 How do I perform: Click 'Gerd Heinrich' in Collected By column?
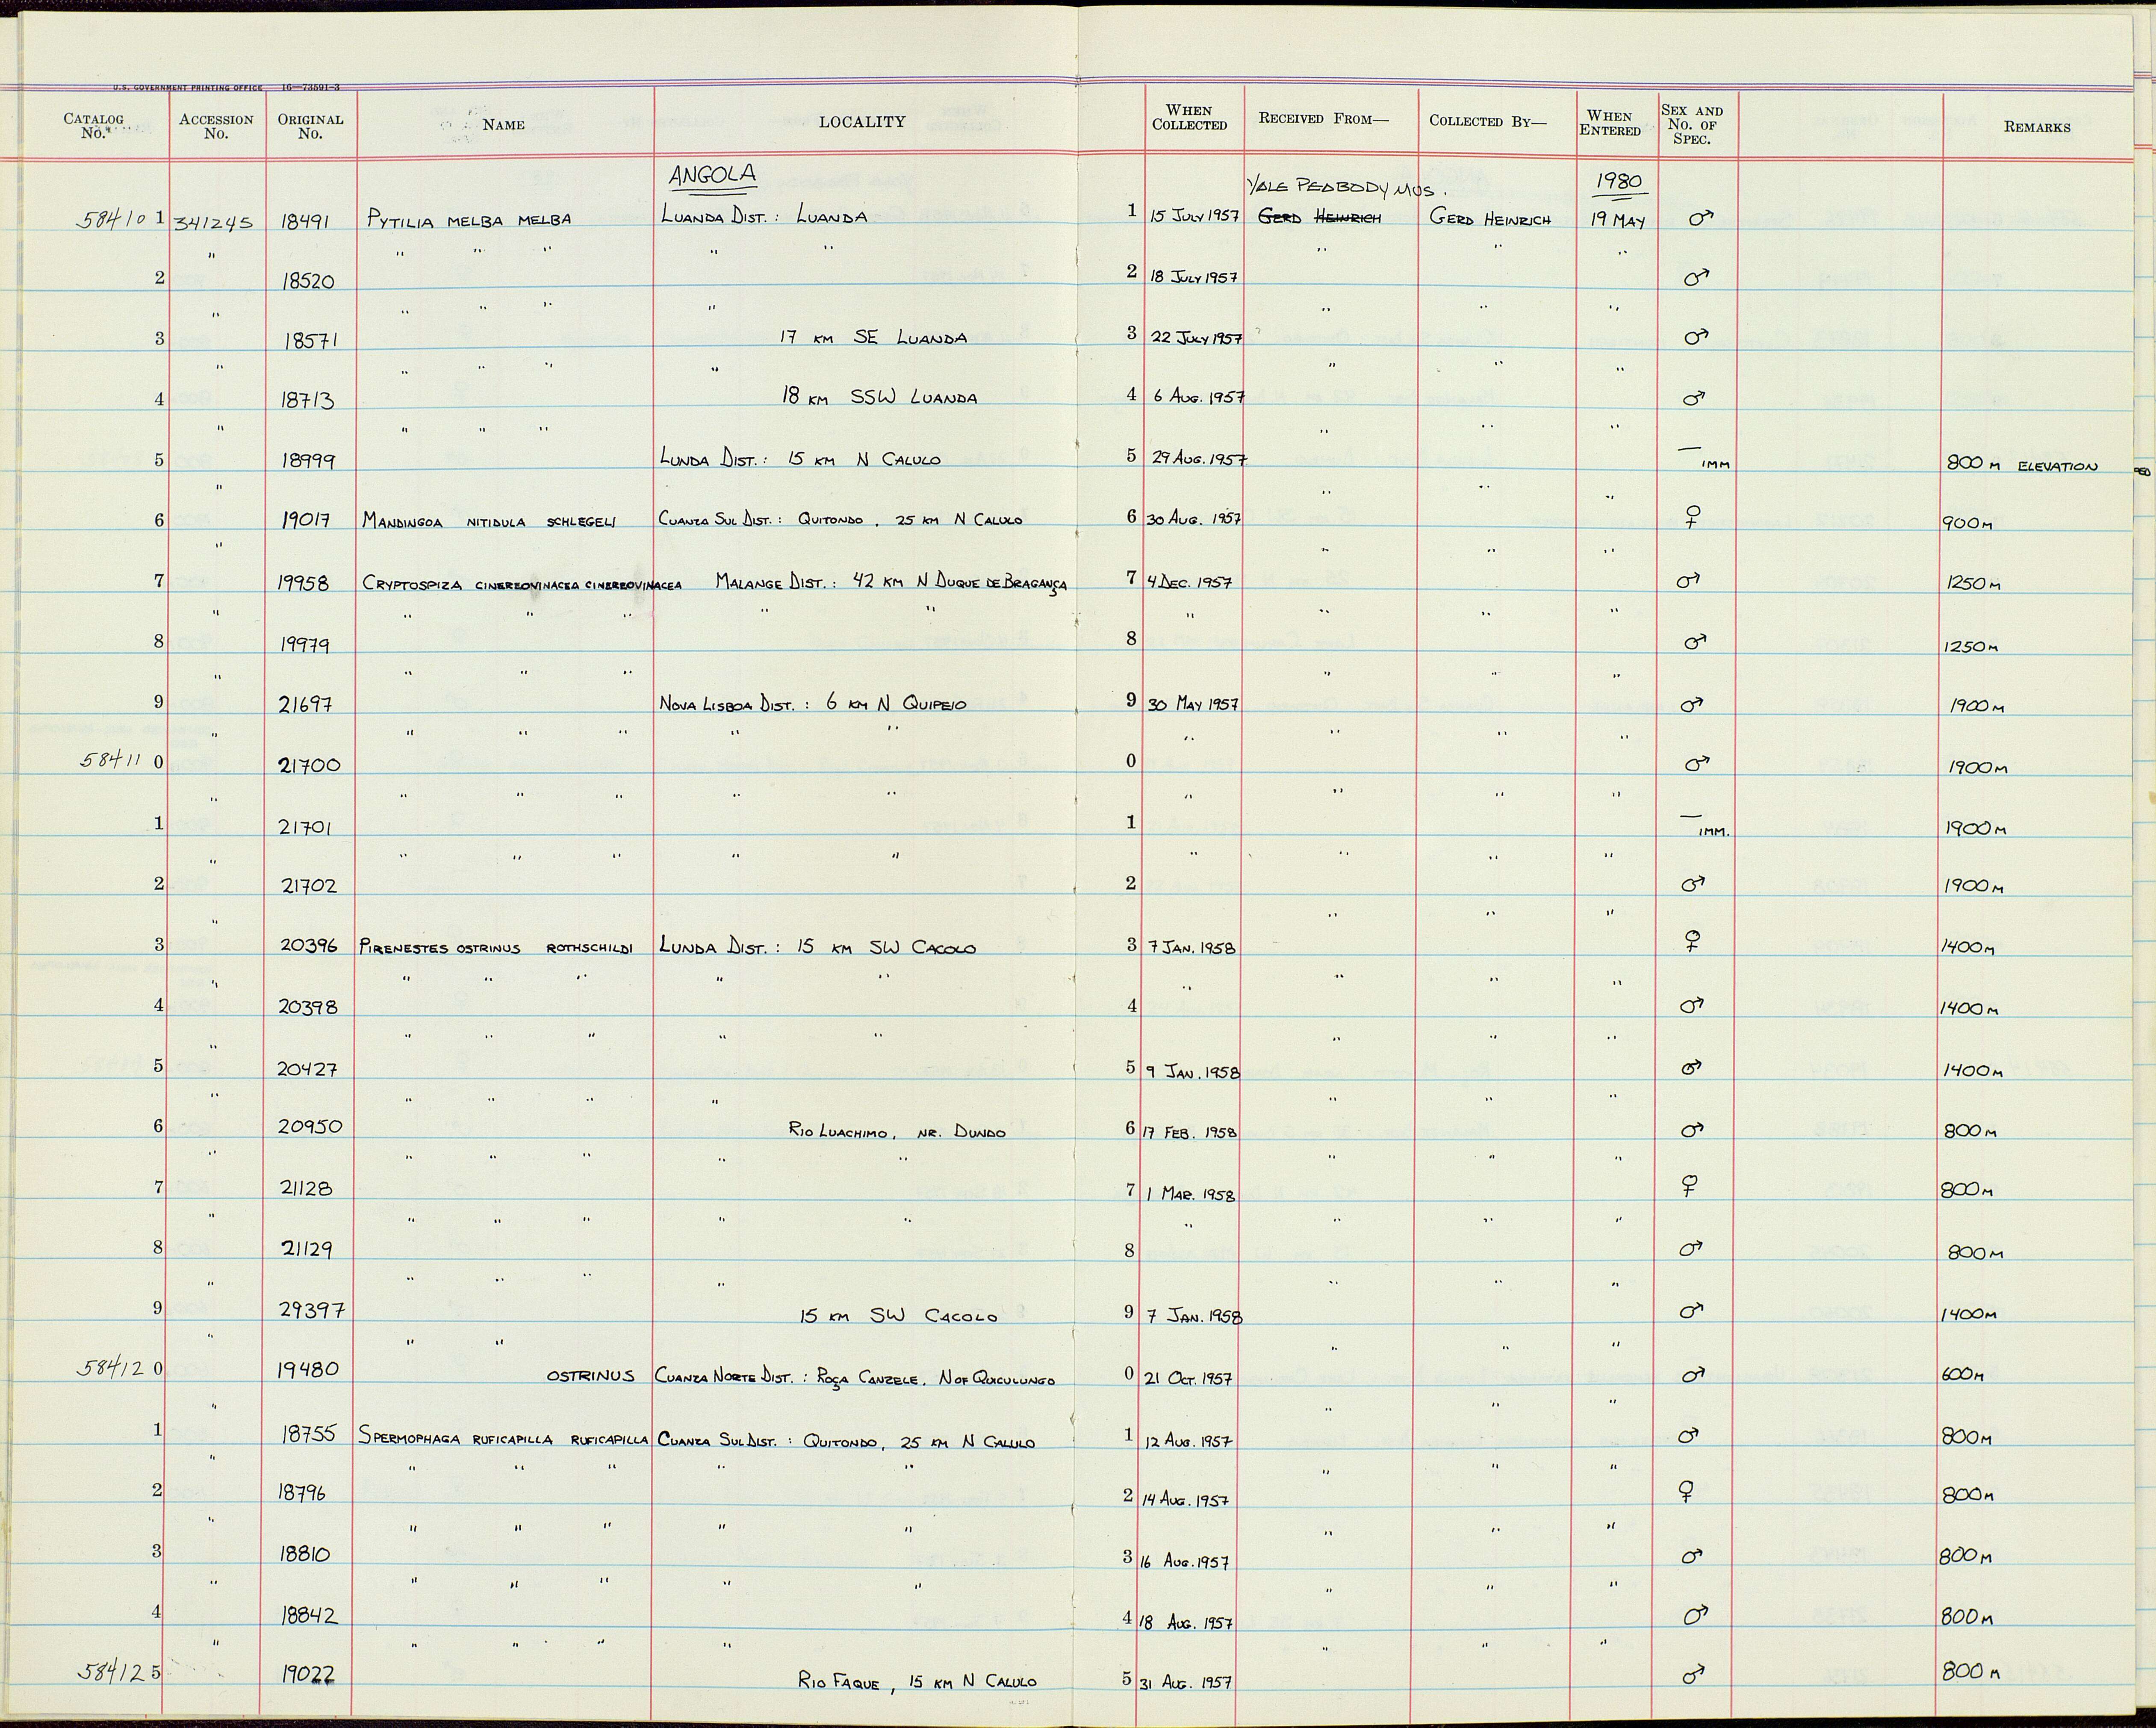click(1490, 219)
